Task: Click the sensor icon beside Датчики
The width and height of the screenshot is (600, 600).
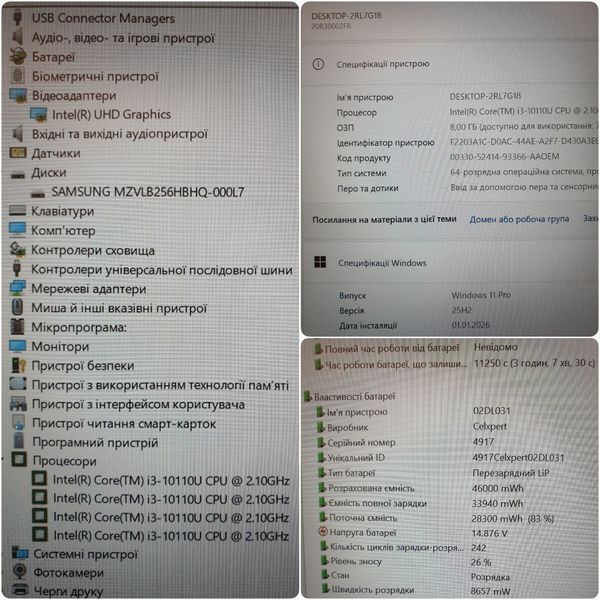Action: click(x=18, y=153)
